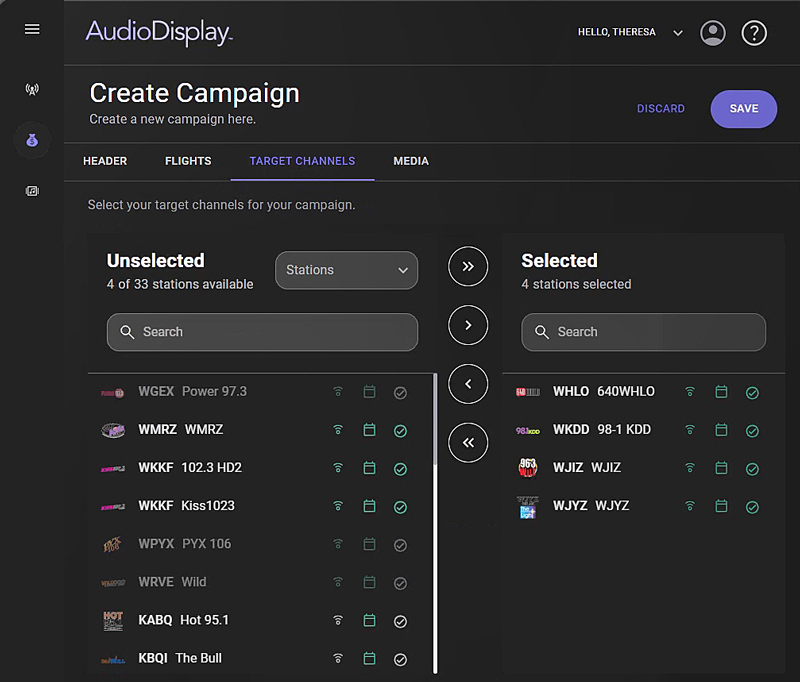Click the AudioDisplay logo

(x=159, y=33)
